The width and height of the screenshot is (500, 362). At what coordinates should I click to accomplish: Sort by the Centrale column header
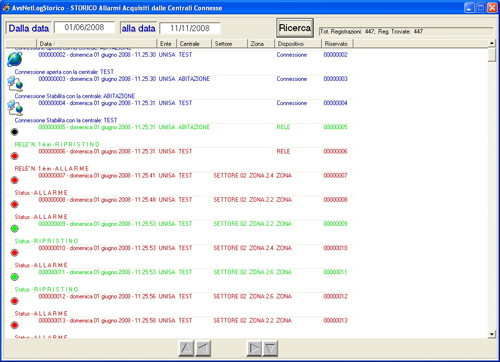(194, 44)
